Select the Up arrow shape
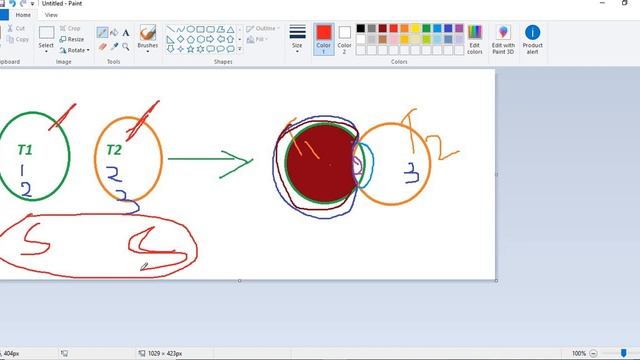The image size is (640, 360). coord(230,39)
